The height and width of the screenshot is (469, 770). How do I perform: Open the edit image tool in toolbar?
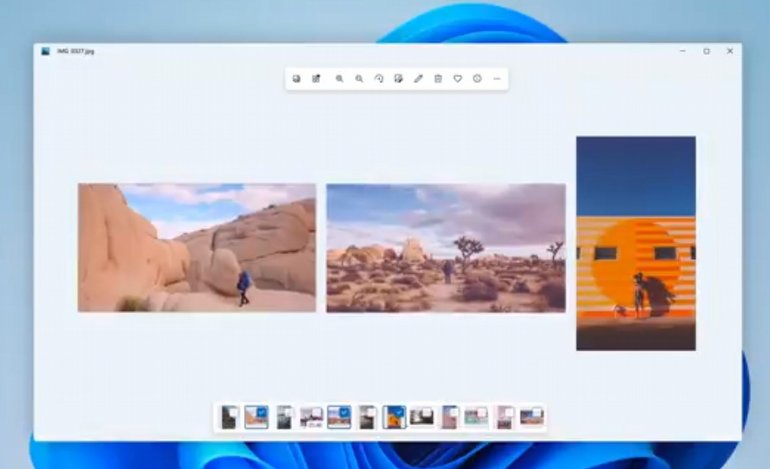click(398, 79)
